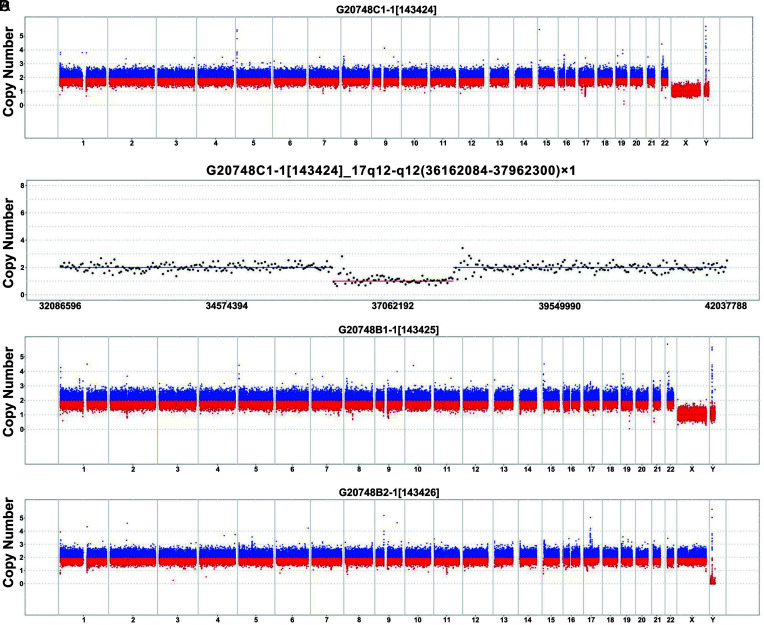Click x-axis value 37062192
This screenshot has width=764, height=625.
pyautogui.click(x=393, y=306)
